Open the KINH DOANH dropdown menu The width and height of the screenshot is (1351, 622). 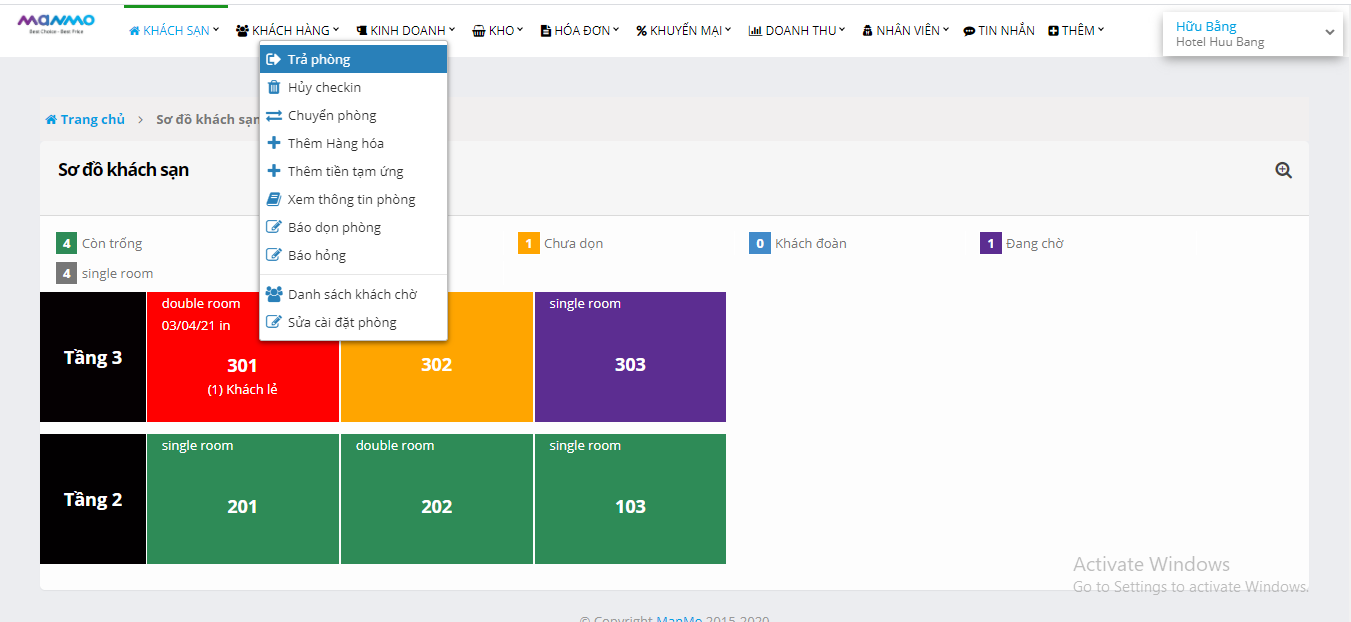(x=406, y=31)
